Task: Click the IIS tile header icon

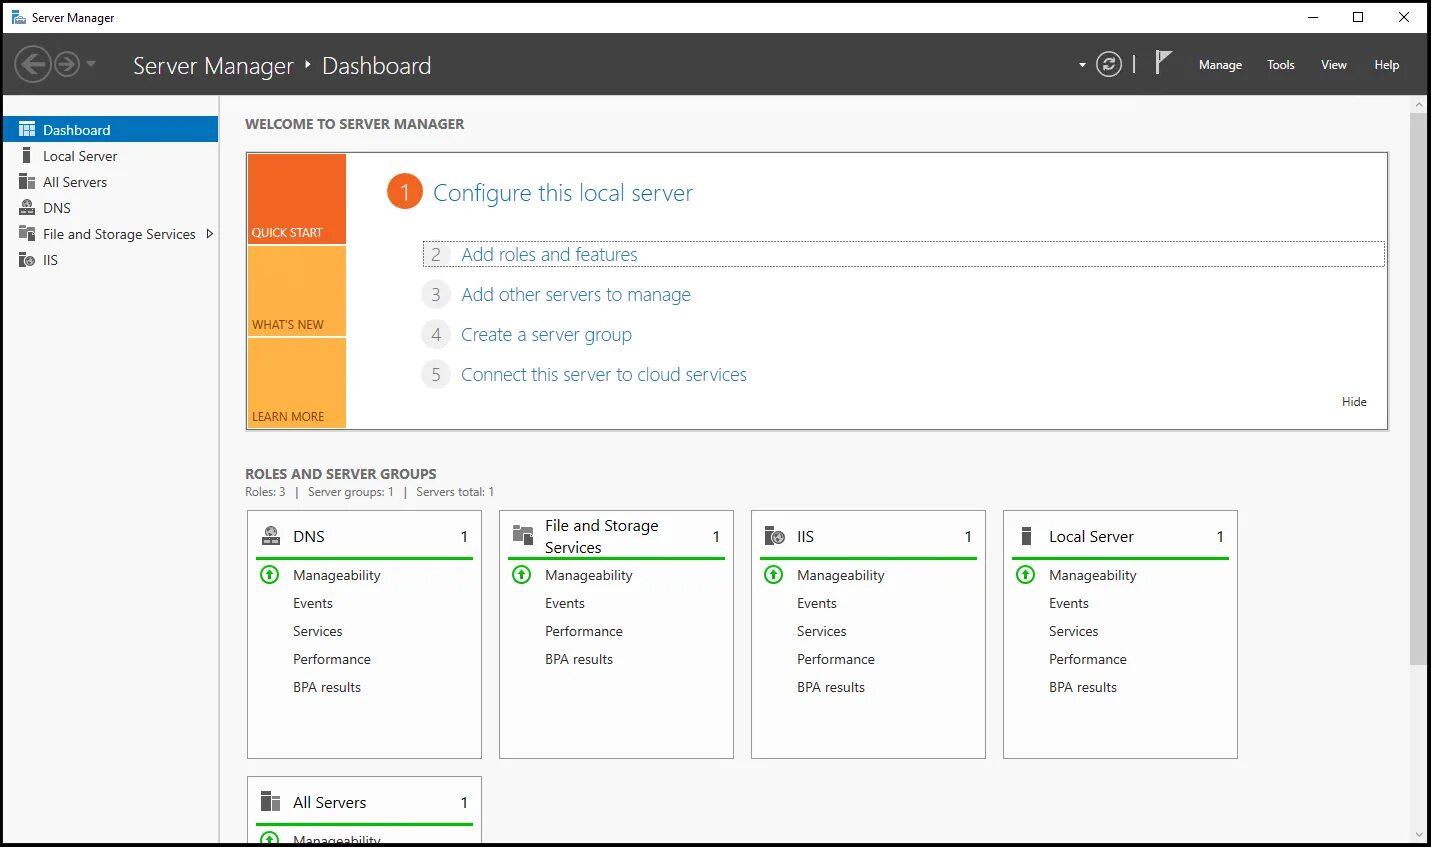Action: (775, 537)
